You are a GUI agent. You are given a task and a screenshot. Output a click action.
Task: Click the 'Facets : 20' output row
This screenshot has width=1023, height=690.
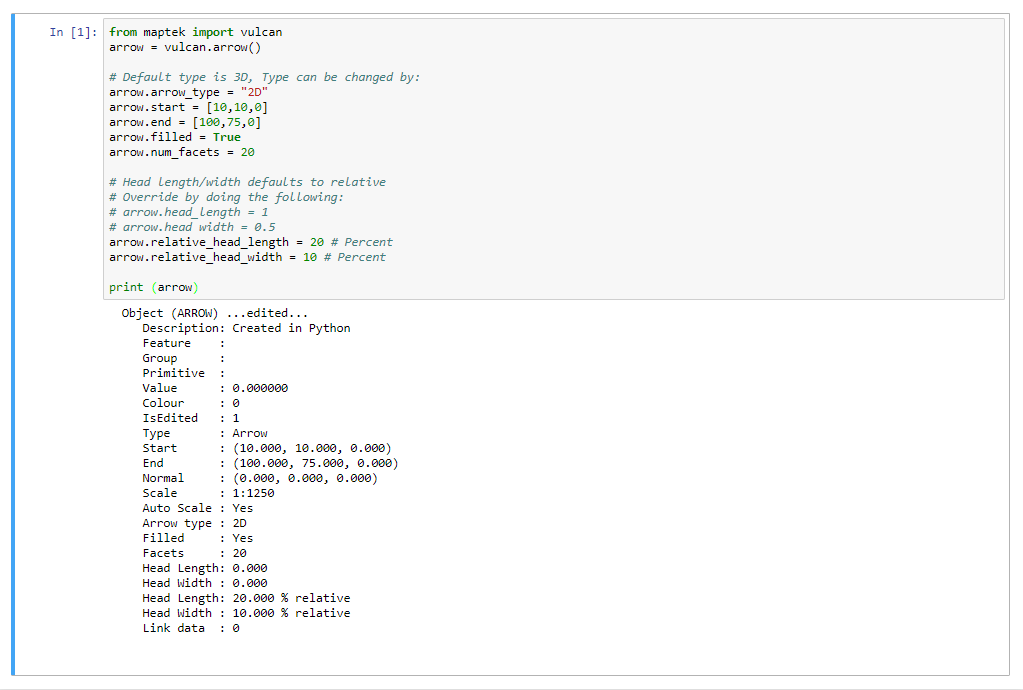pos(194,553)
